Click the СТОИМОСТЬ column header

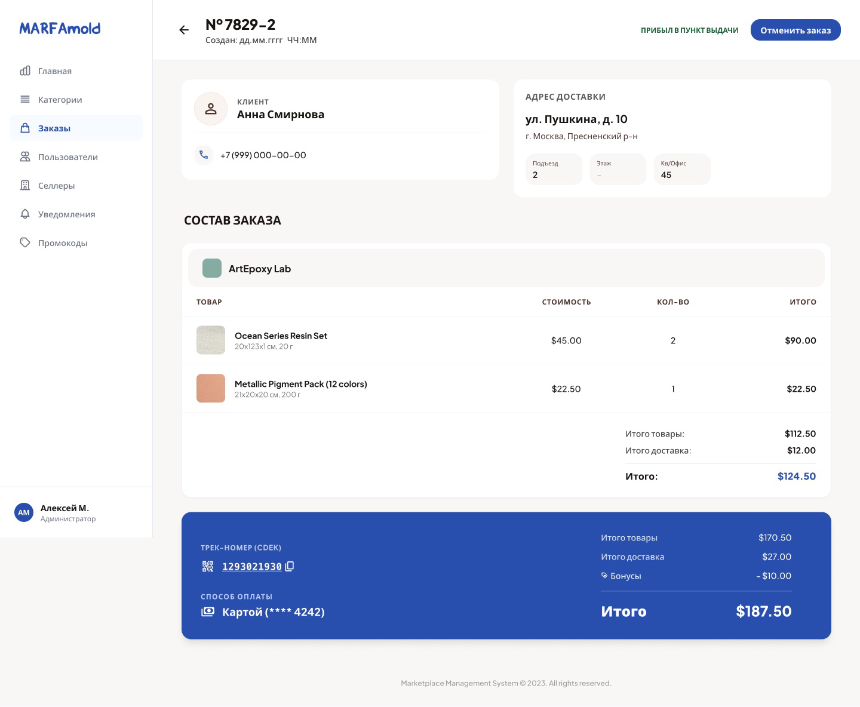pos(567,302)
